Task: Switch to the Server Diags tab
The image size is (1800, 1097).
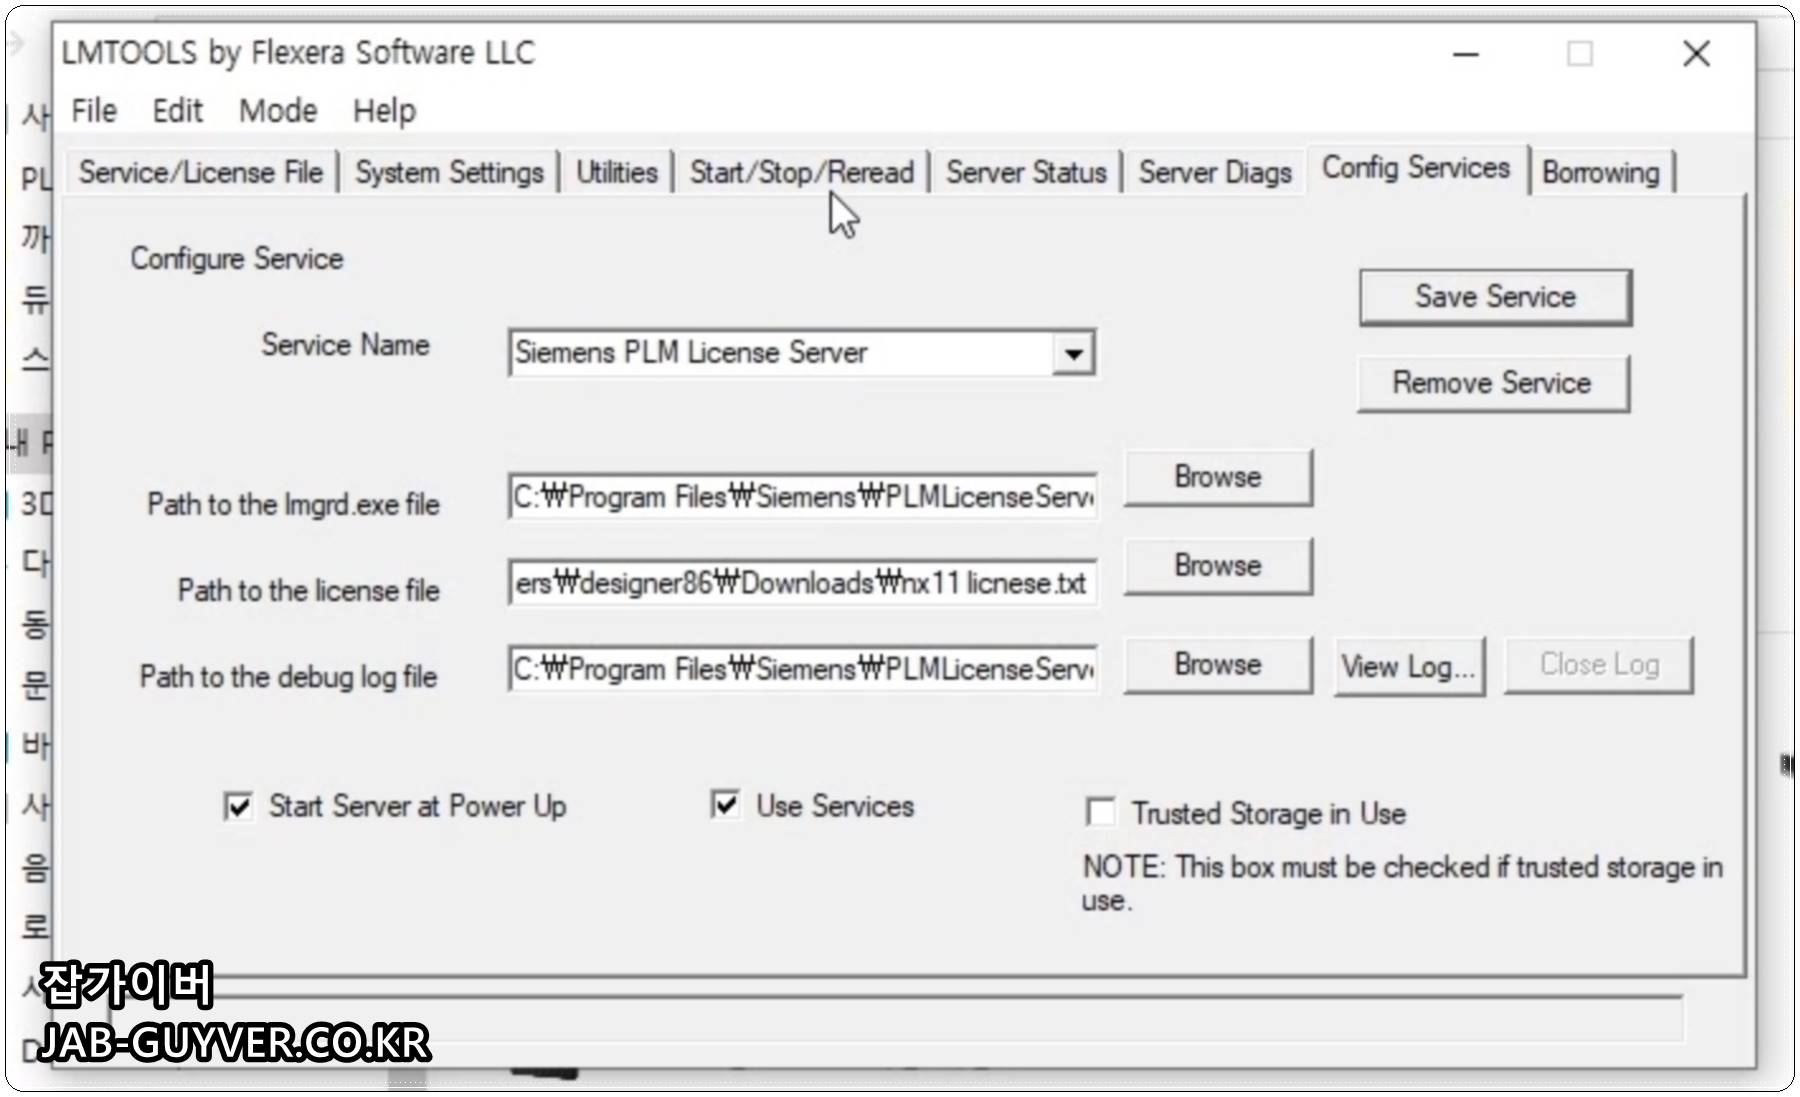Action: coord(1215,172)
